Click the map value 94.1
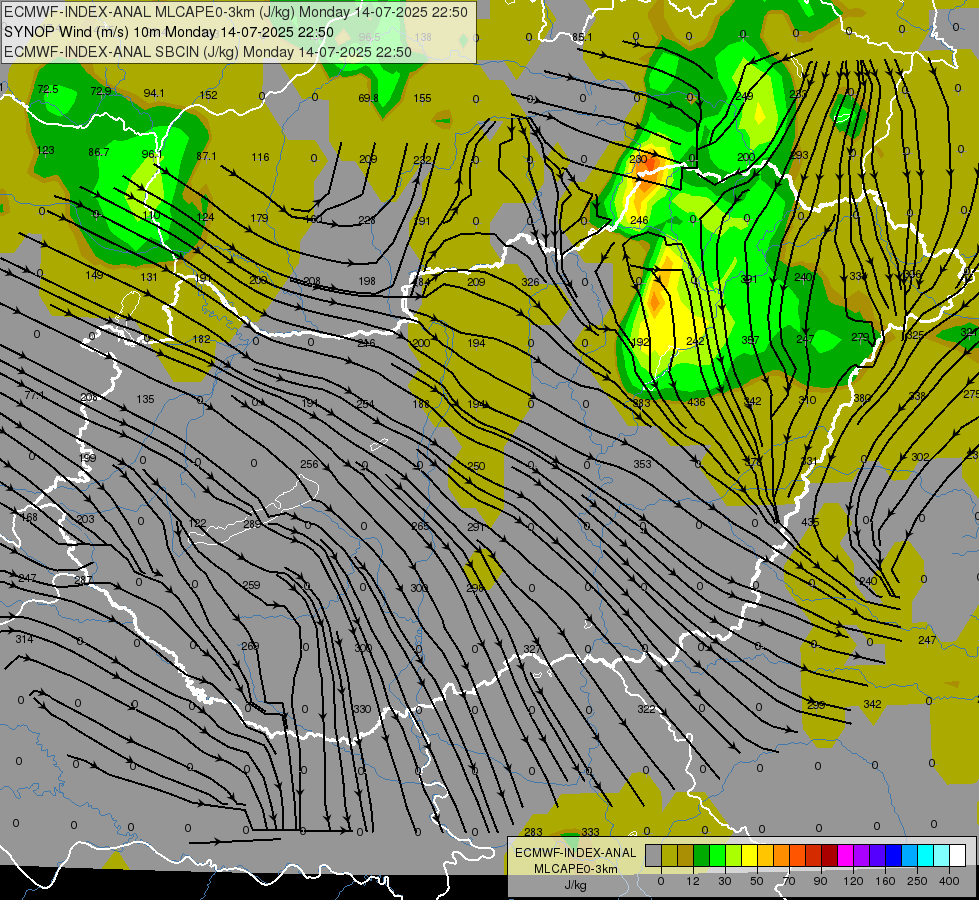Screen dimensions: 979x900 click(x=154, y=93)
